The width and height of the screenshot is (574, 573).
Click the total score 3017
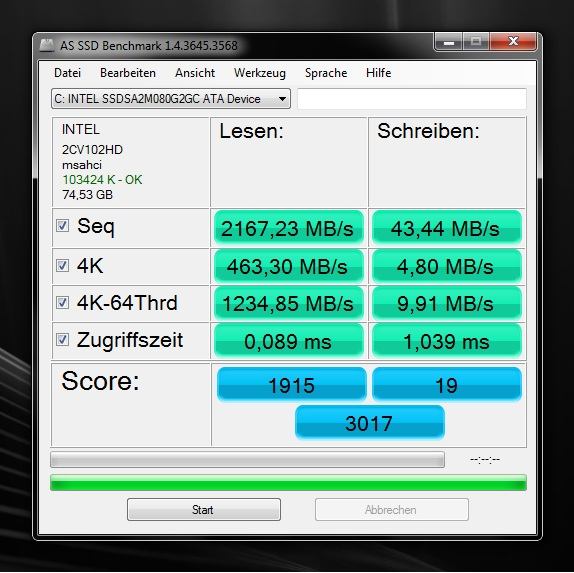tap(370, 423)
